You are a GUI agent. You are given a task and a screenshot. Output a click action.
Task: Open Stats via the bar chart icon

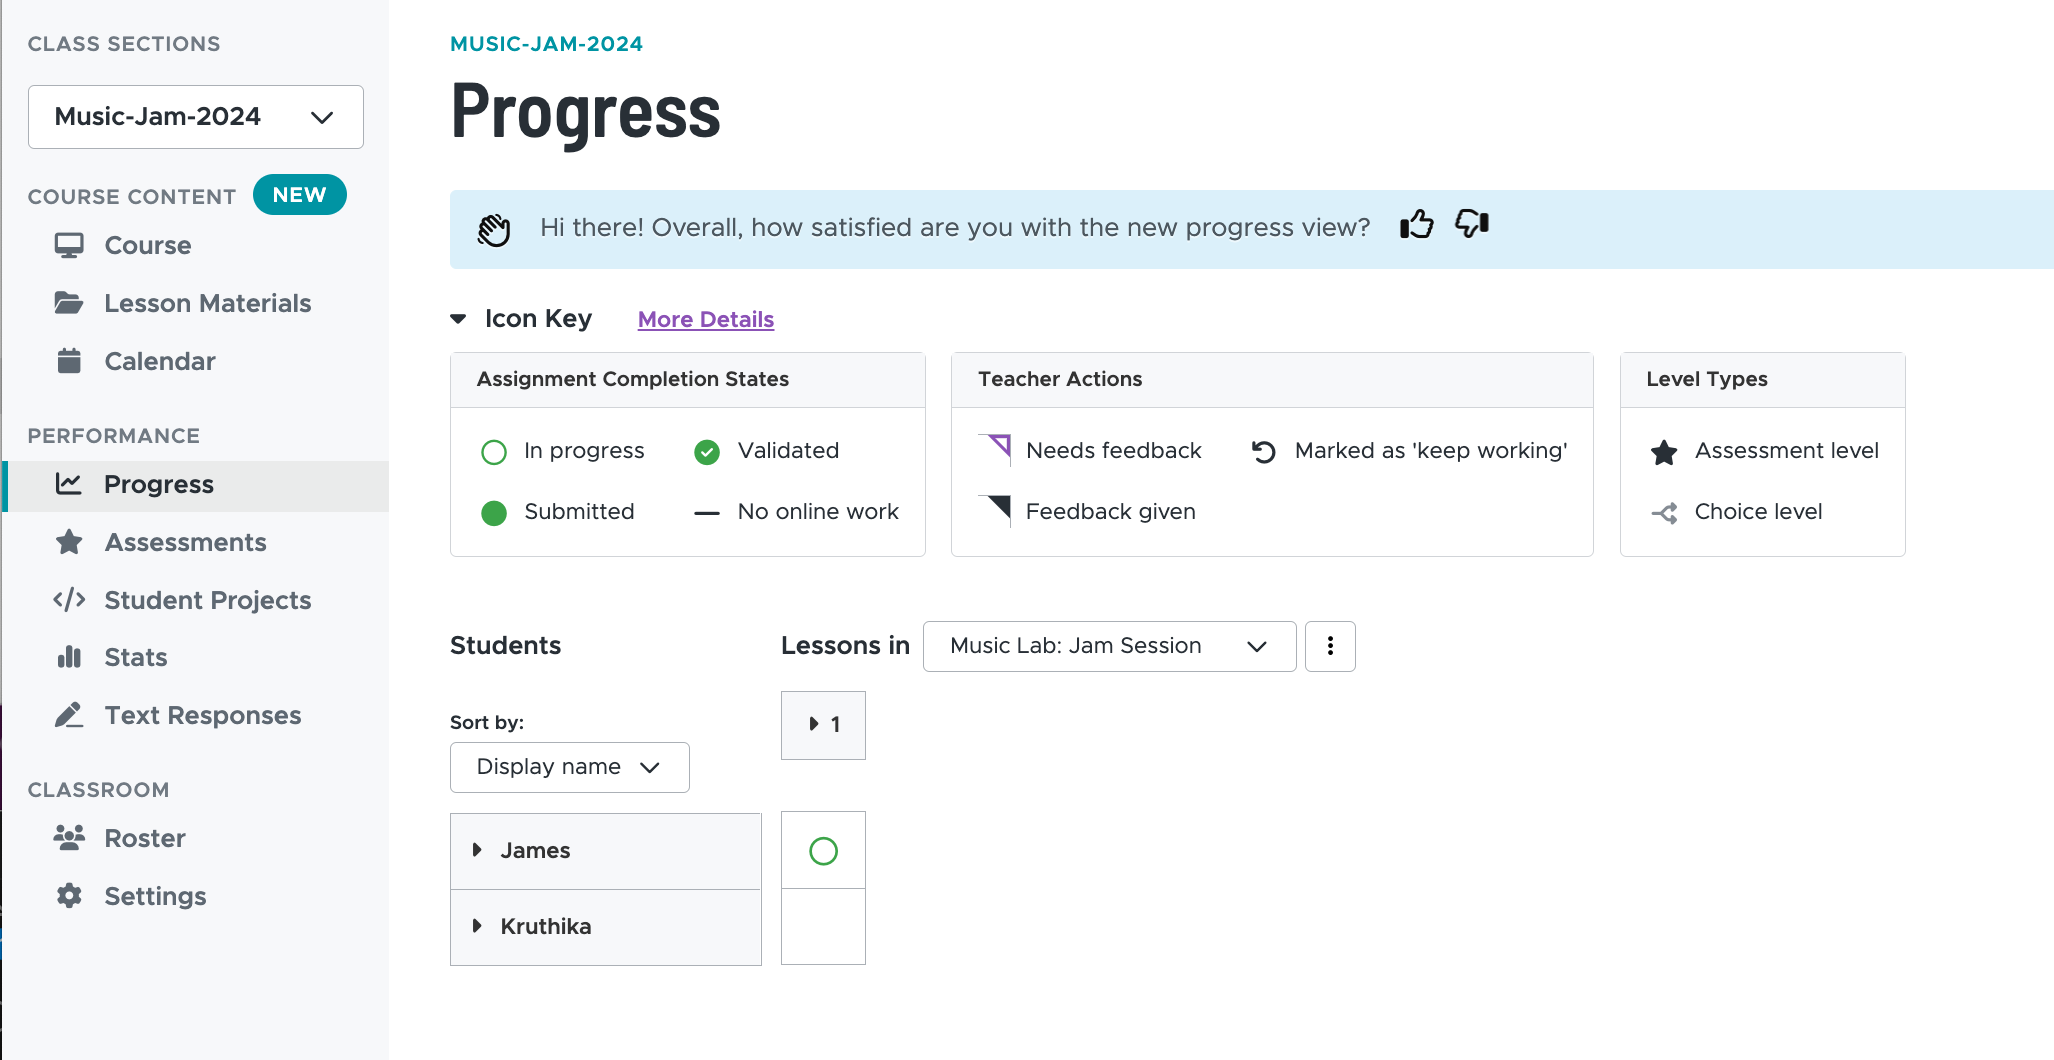69,657
